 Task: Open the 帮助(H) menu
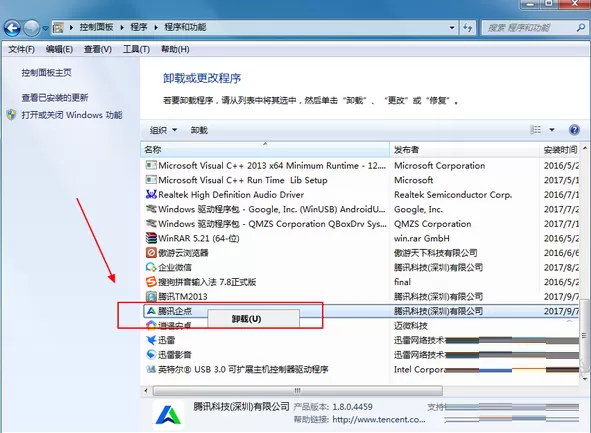tap(175, 49)
